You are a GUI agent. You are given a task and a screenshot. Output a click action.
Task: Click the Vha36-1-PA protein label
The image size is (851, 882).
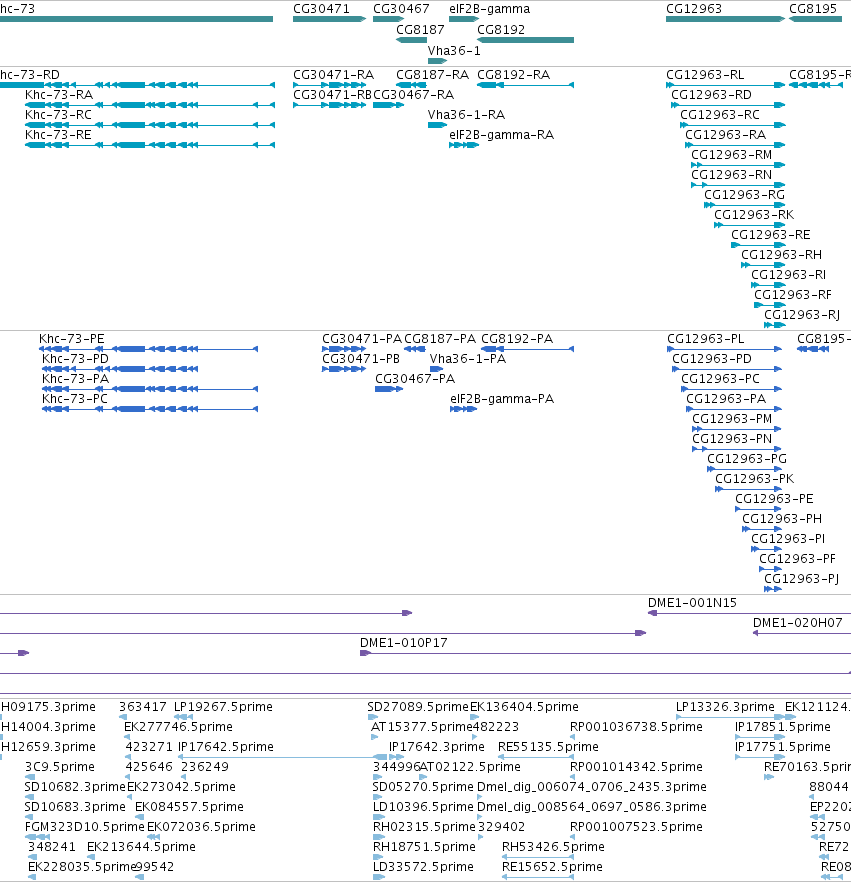[468, 359]
